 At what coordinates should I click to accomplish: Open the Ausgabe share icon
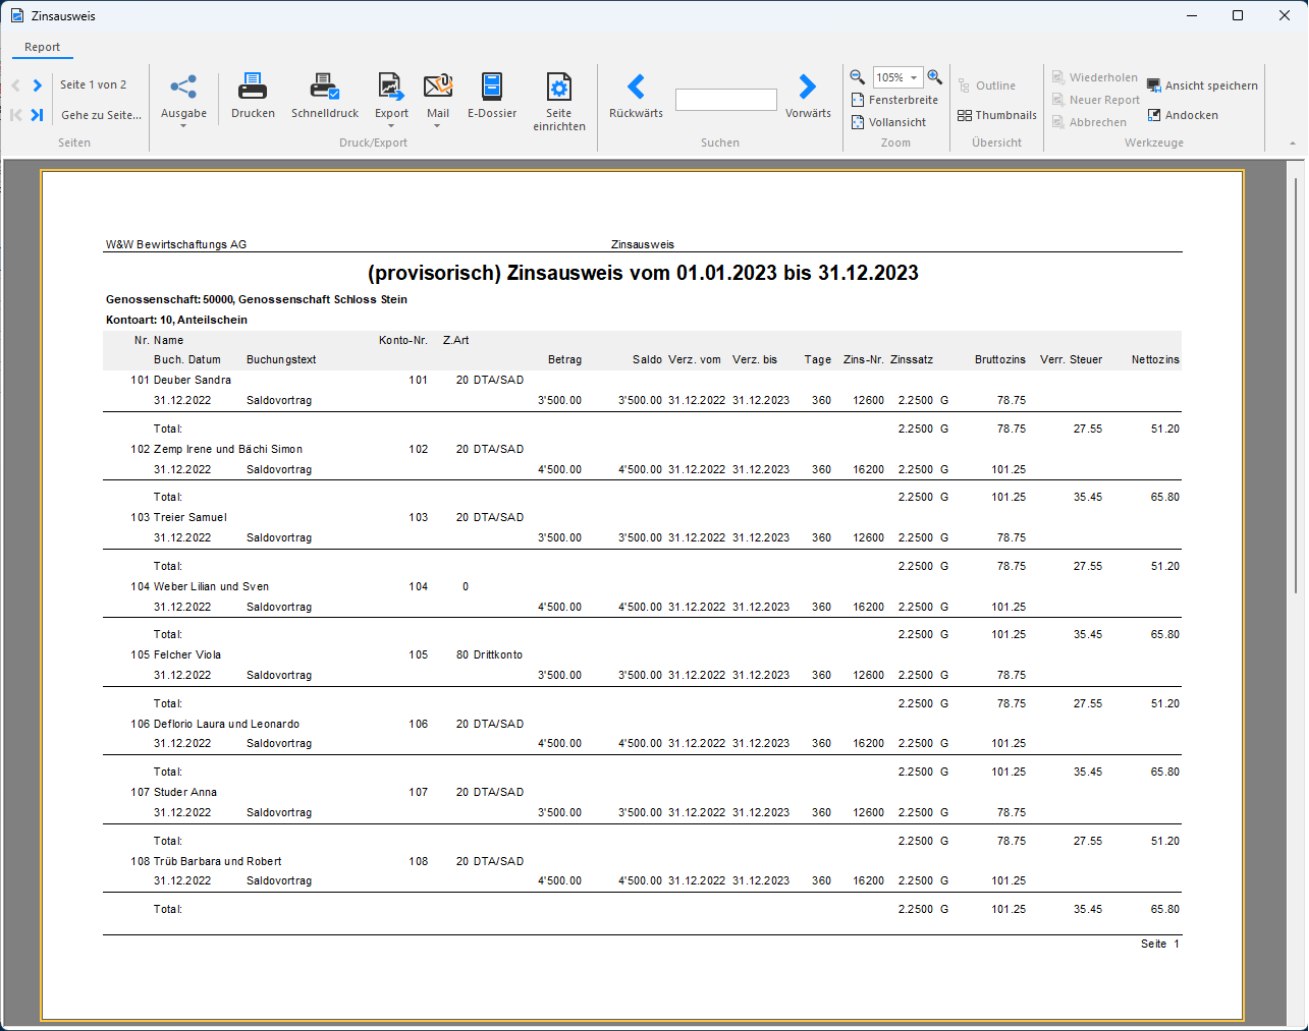pyautogui.click(x=183, y=87)
